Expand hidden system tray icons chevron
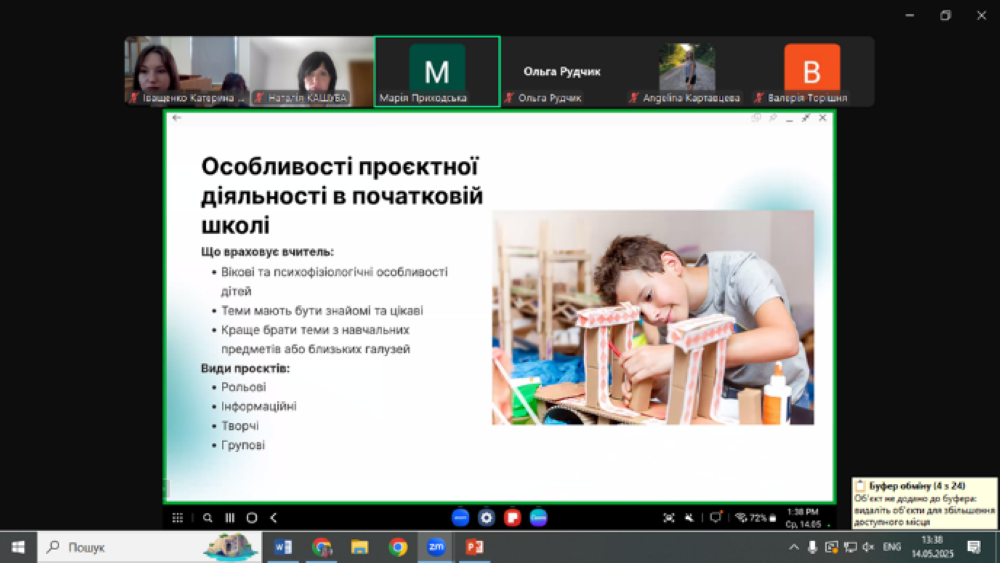The width and height of the screenshot is (1000, 563). (794, 547)
